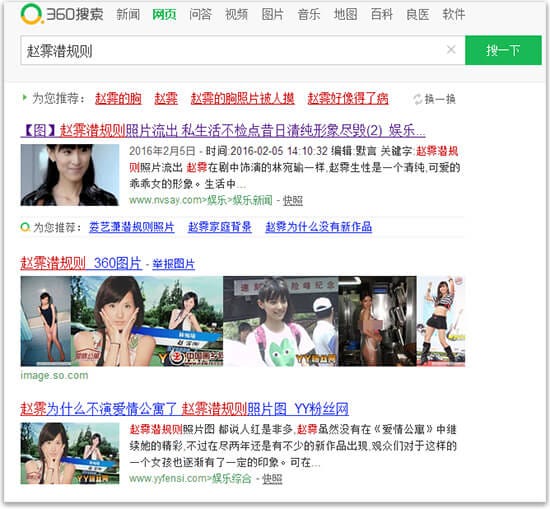Open the 软件 tab

(x=454, y=14)
